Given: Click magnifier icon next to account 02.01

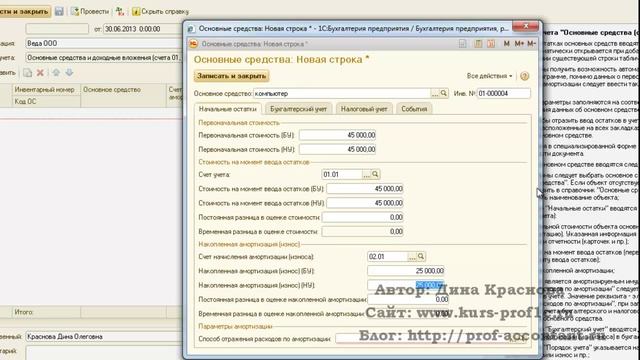Looking at the screenshot, I should [421, 257].
